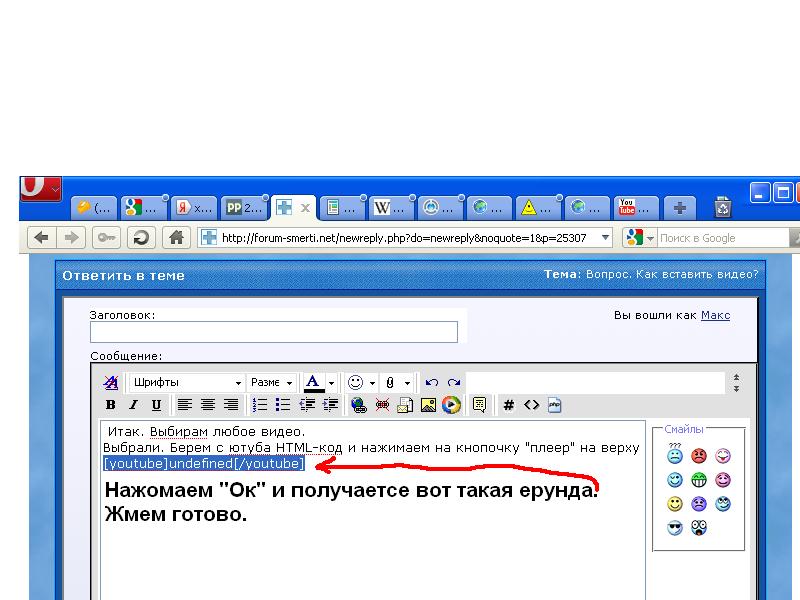Open the Макс profile link
800x600 pixels.
pos(715,315)
